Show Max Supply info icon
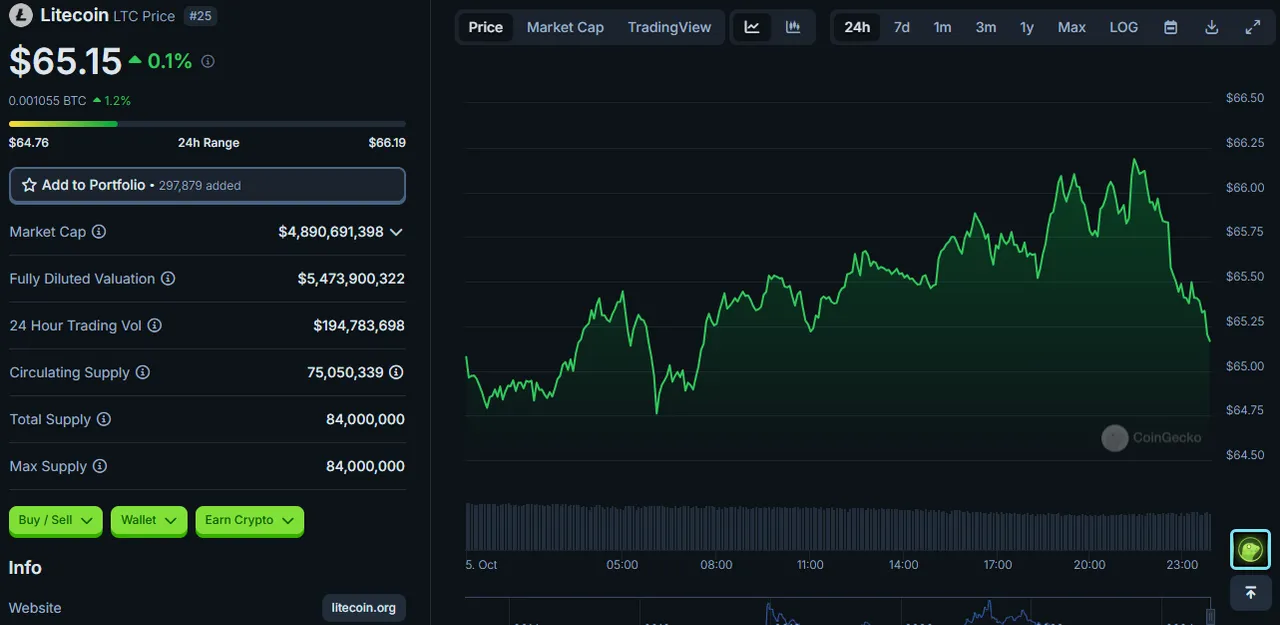This screenshot has width=1280, height=625. coord(100,467)
